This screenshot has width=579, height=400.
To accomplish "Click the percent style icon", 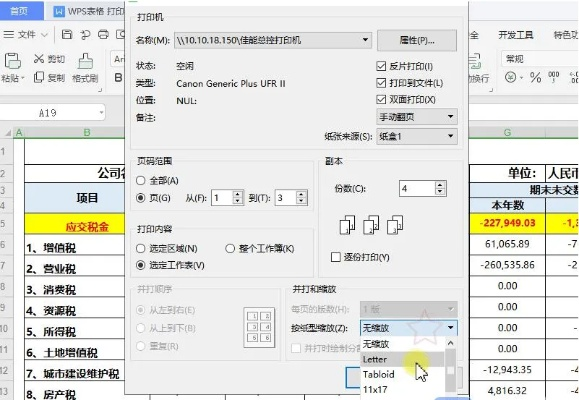I will [x=535, y=77].
